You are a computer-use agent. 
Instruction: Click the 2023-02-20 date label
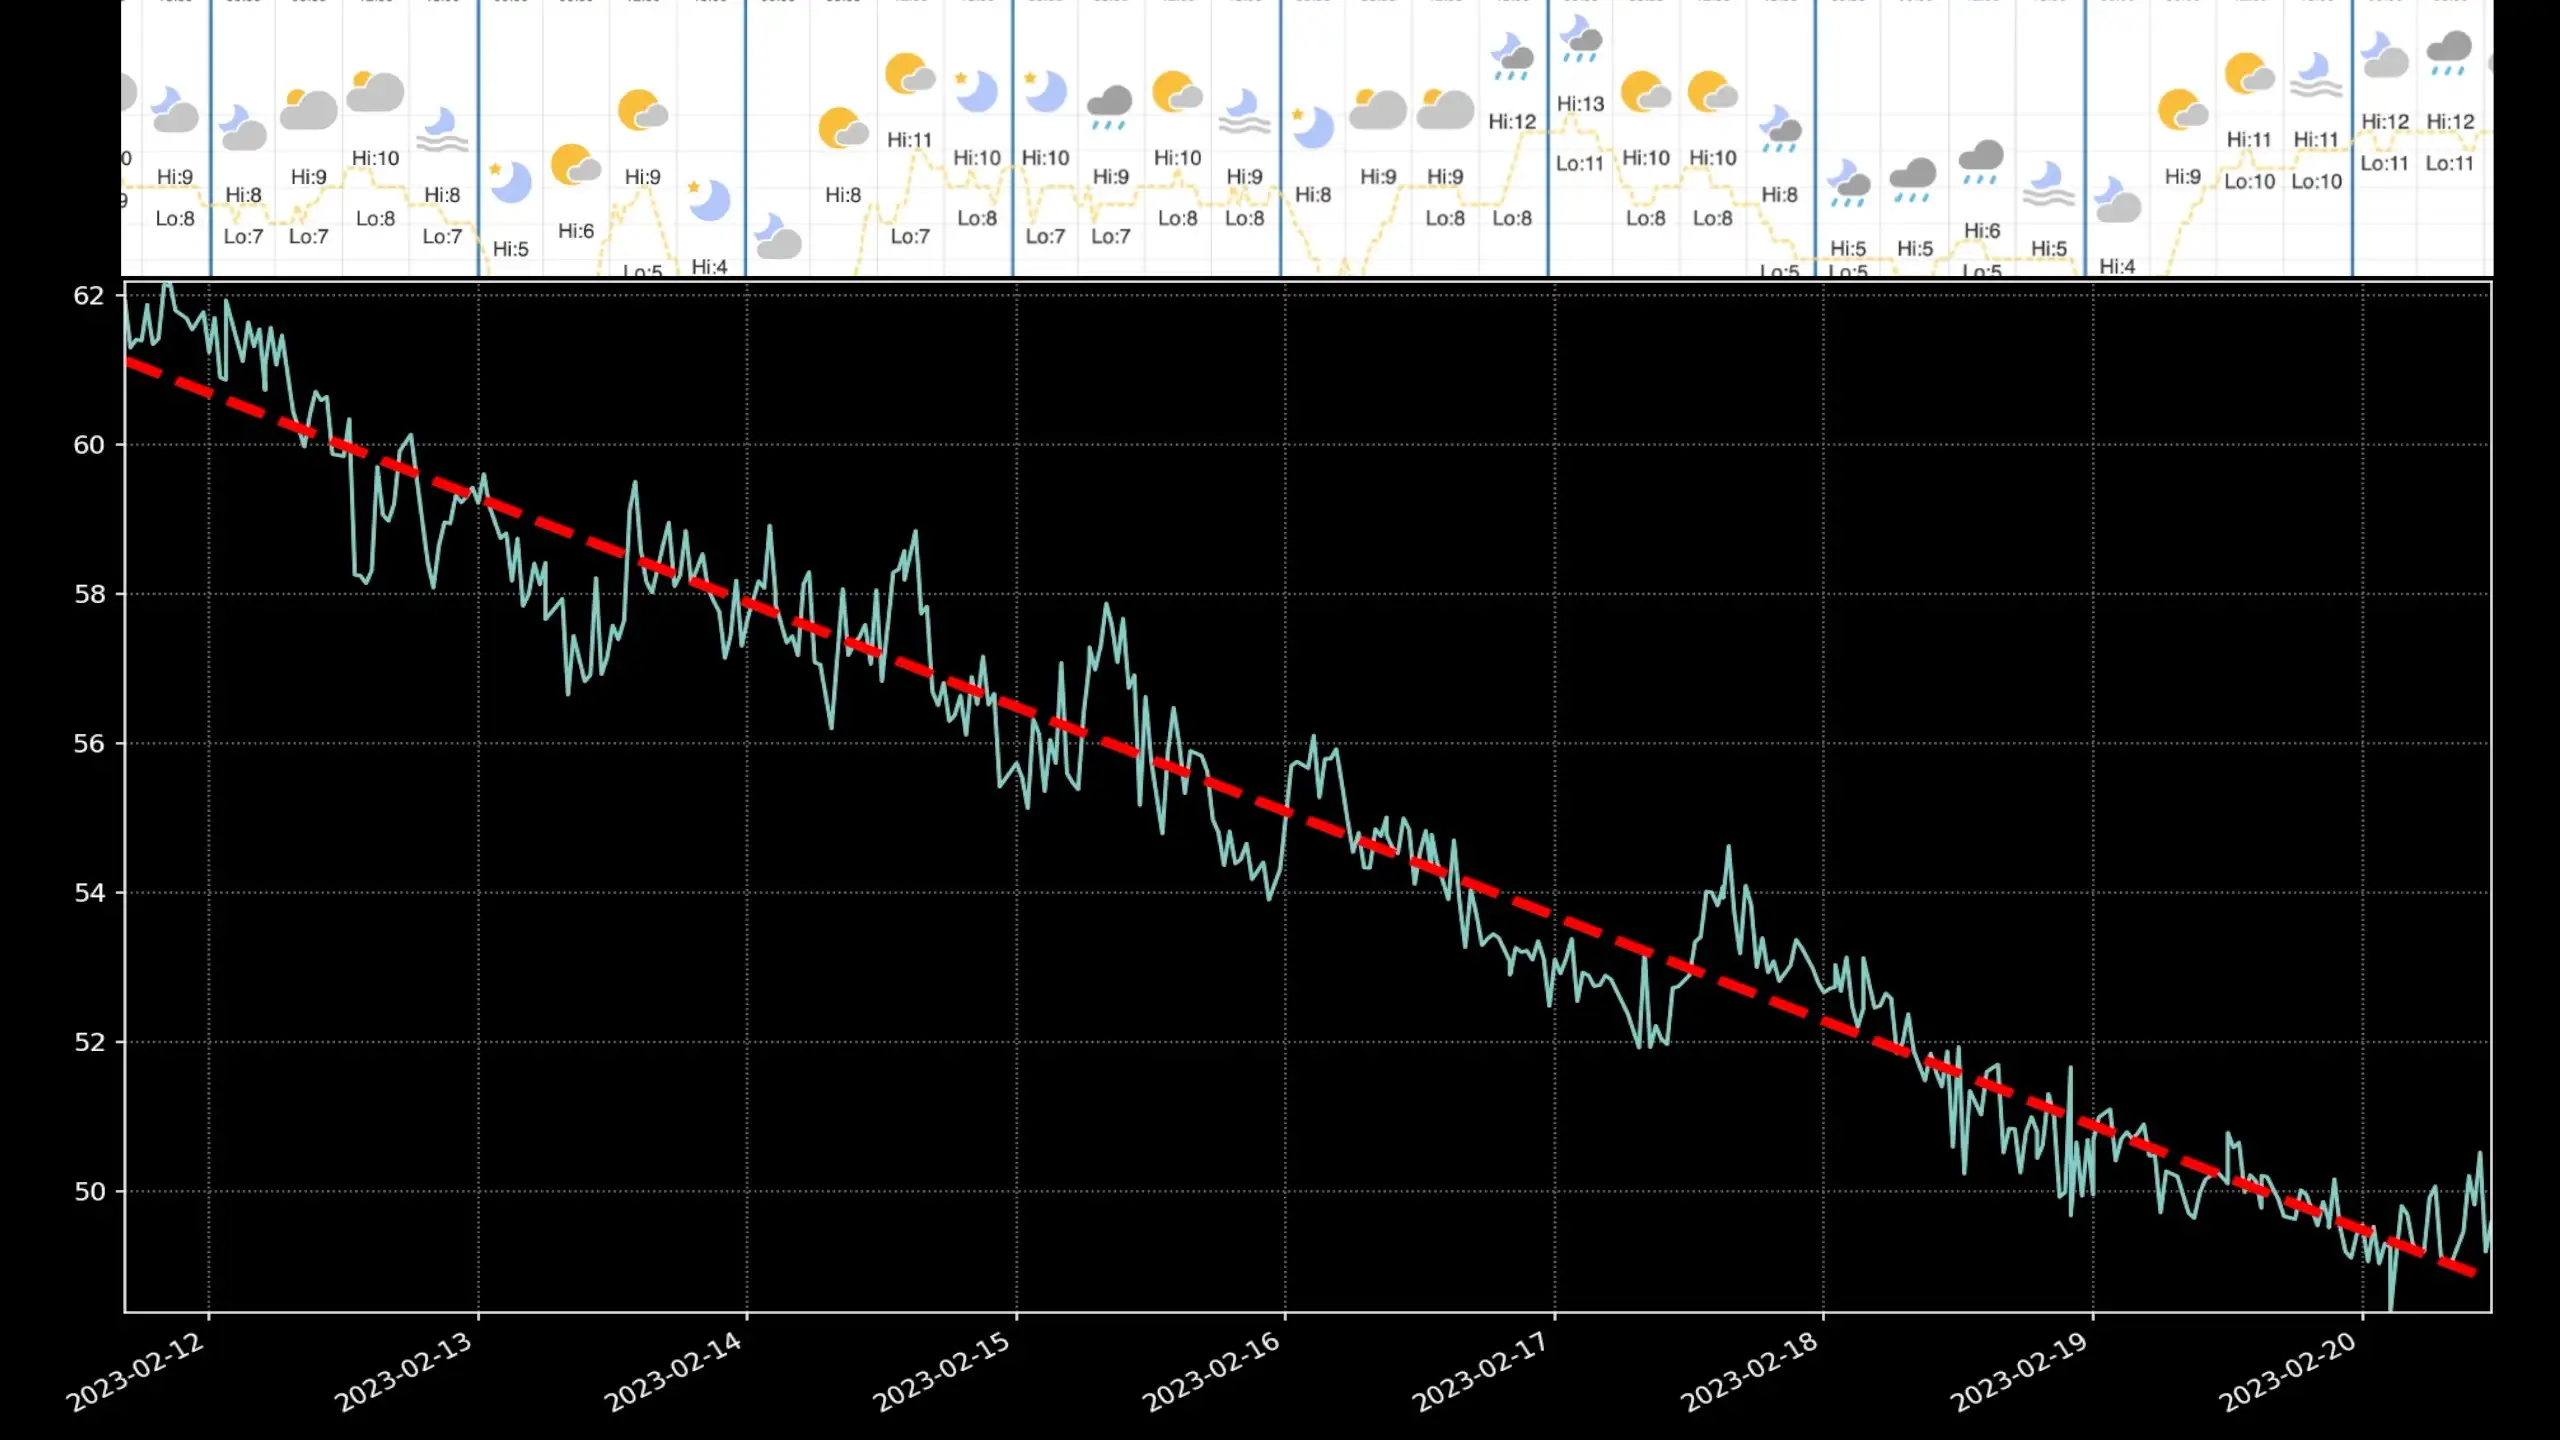click(2289, 1371)
